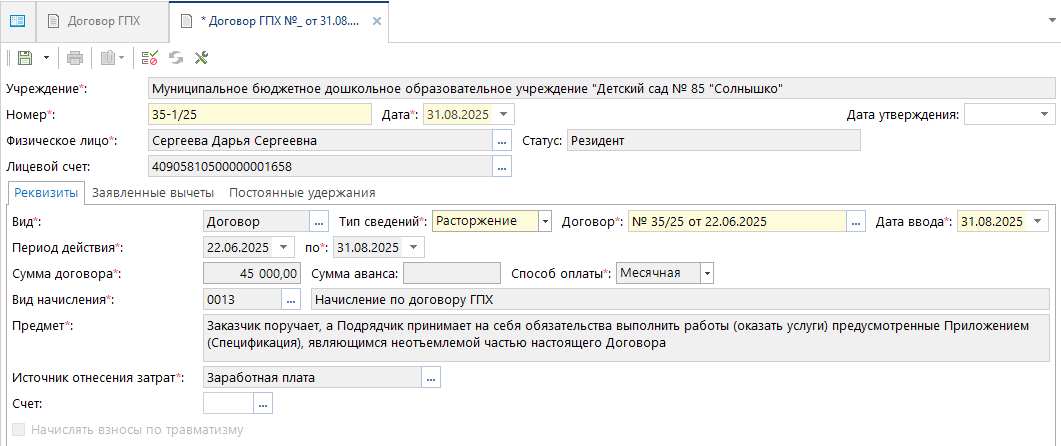The image size is (1061, 446).
Task: Choose Вид with ellipsis button
Action: point(319,221)
